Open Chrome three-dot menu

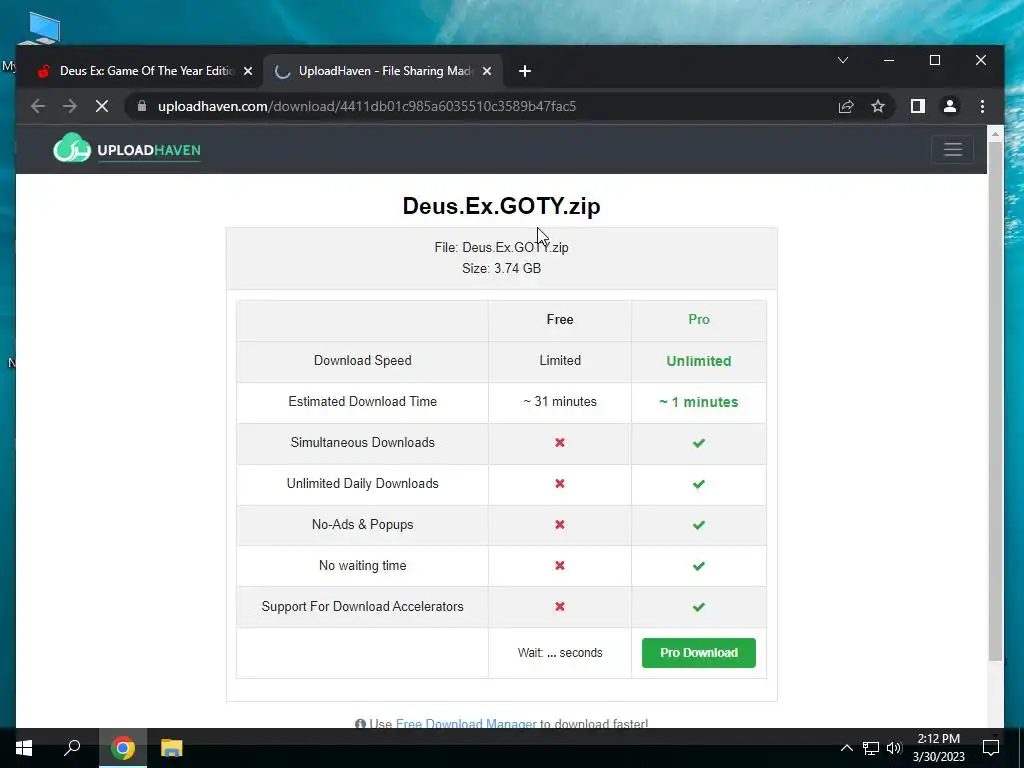(x=982, y=106)
